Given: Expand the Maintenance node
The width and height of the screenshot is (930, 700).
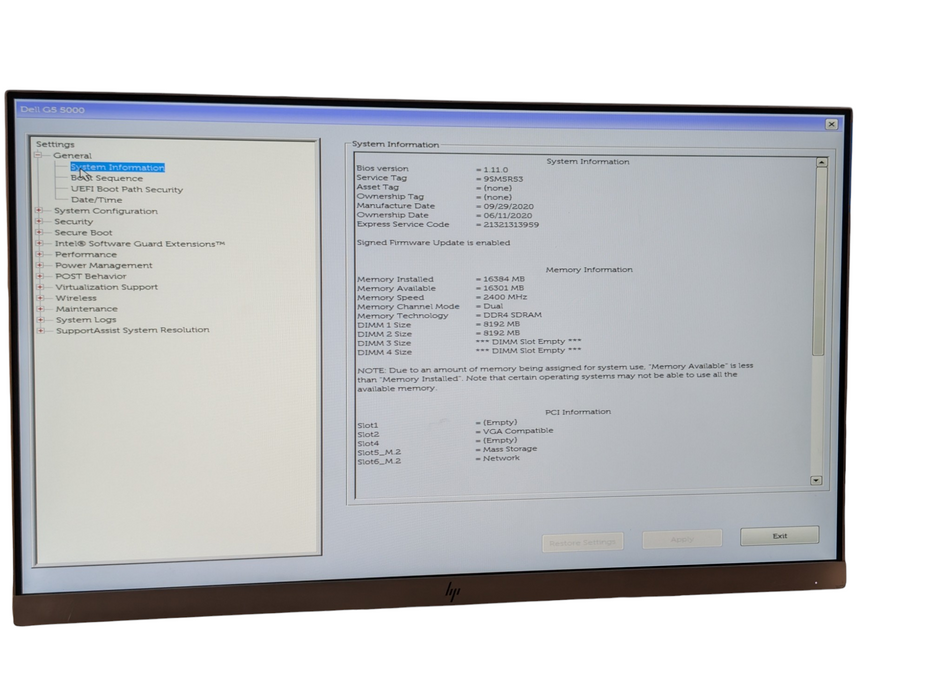Looking at the screenshot, I should tap(41, 308).
